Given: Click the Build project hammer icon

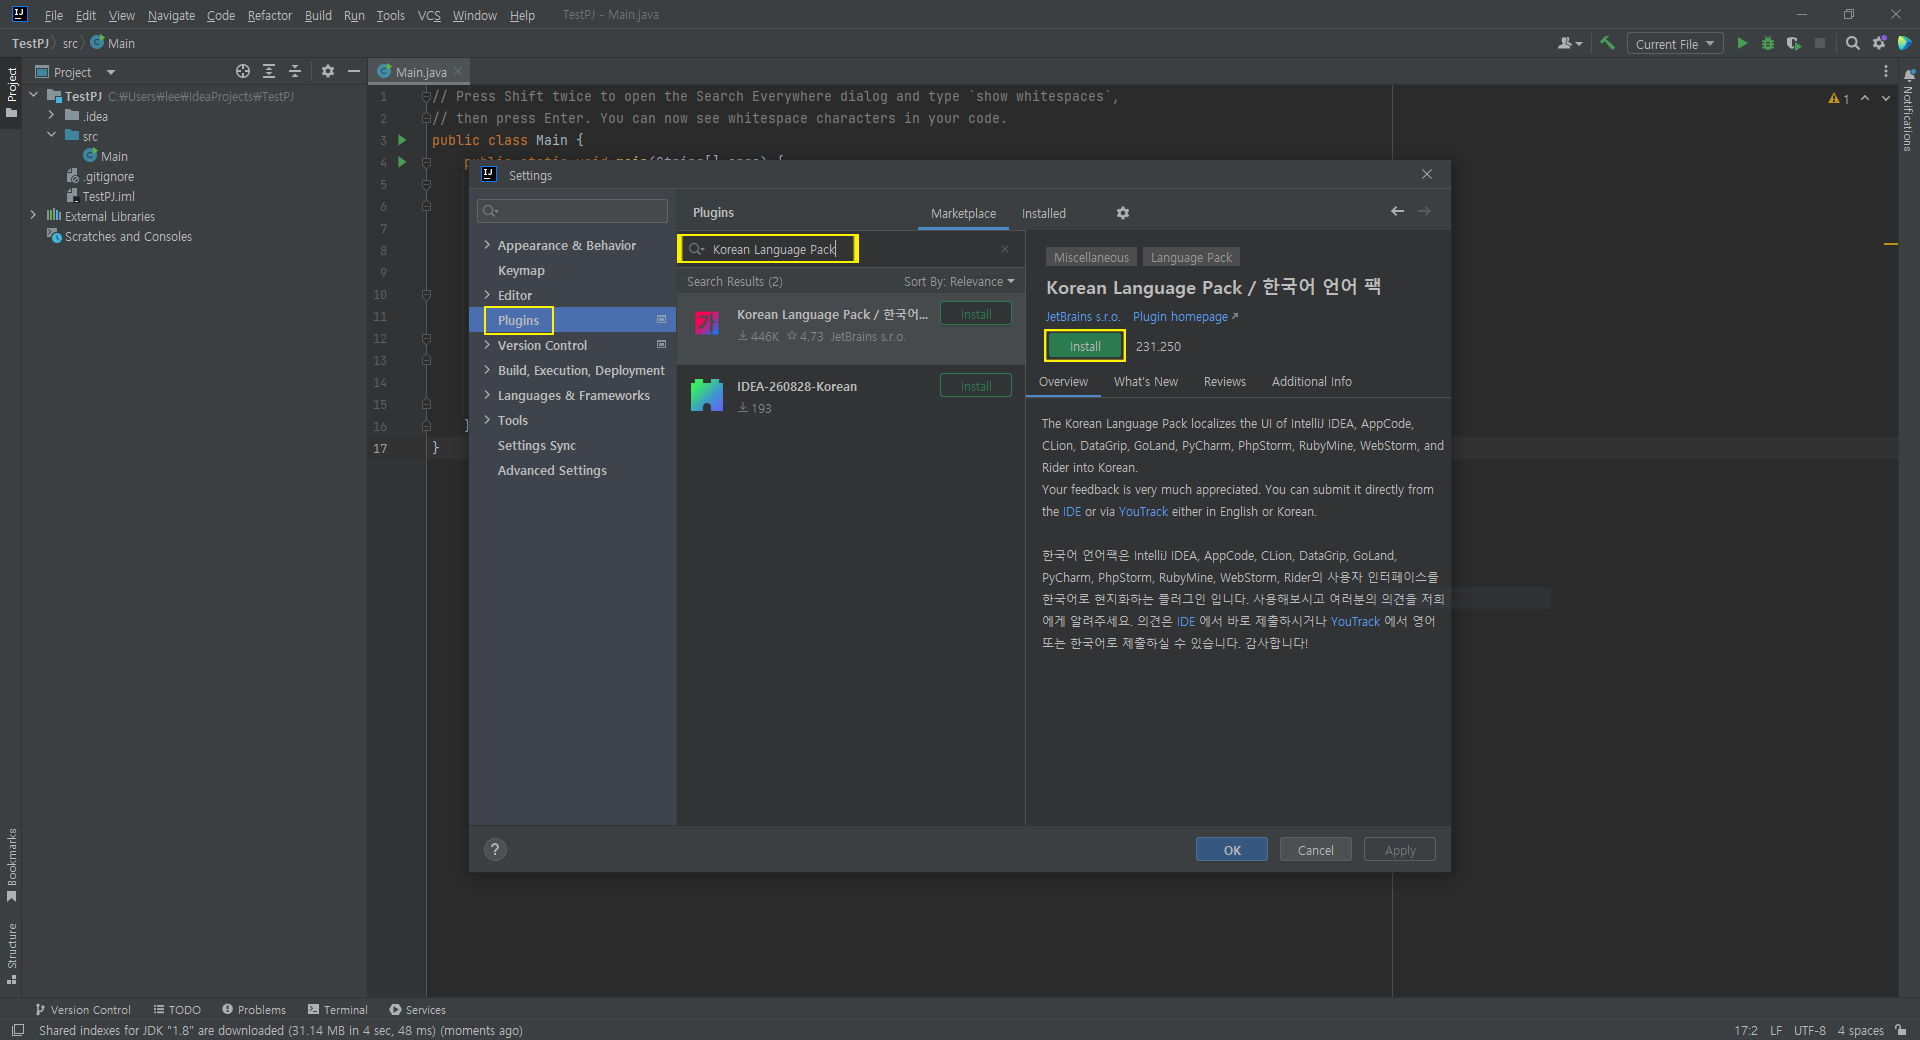Looking at the screenshot, I should point(1607,43).
